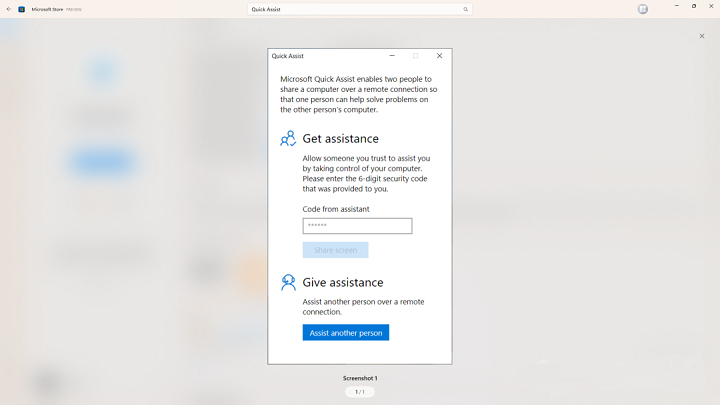Click the back arrow in Microsoft Store

[x=9, y=9]
